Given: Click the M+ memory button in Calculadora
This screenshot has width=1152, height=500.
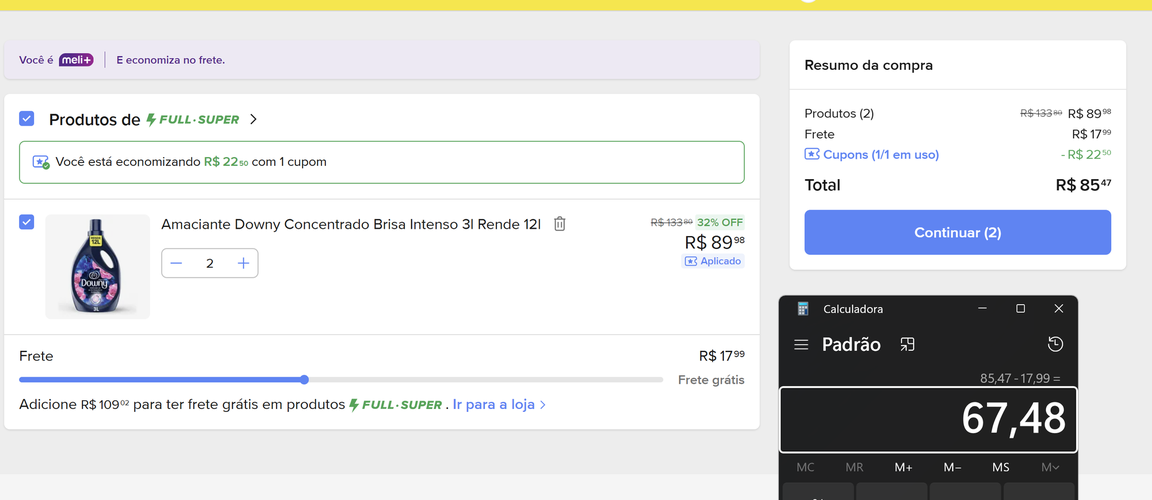Looking at the screenshot, I should pyautogui.click(x=904, y=468).
